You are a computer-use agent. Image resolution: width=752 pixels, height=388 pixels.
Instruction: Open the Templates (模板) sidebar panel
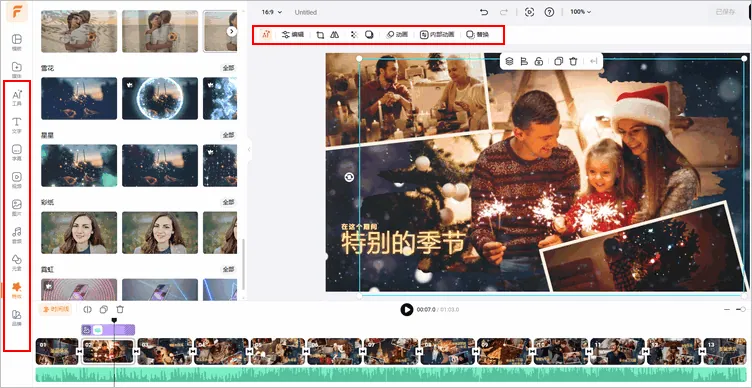click(x=17, y=42)
